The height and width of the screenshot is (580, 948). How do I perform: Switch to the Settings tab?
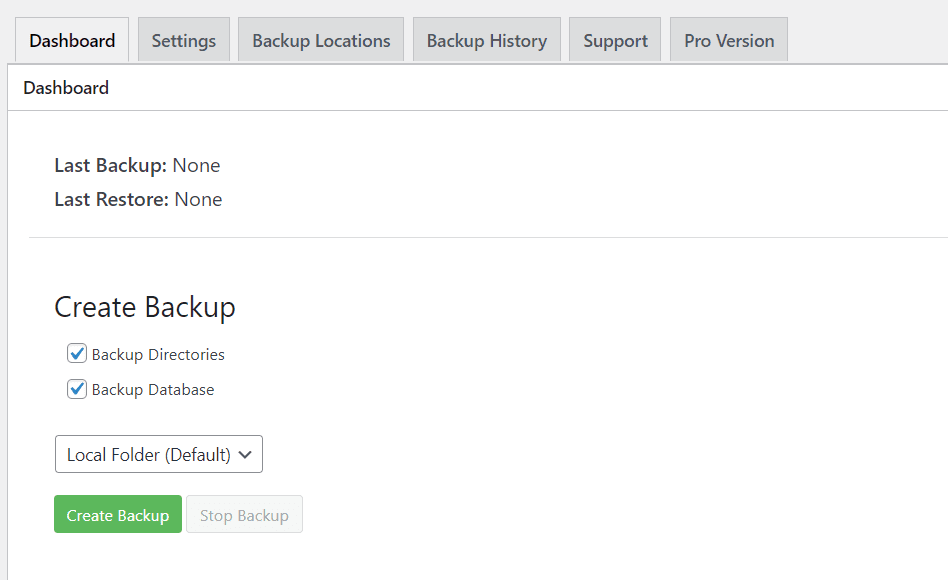pos(183,40)
